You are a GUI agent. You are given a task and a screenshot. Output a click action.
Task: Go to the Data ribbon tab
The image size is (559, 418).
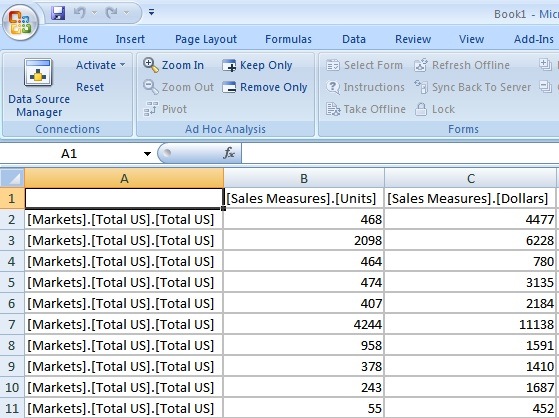click(354, 39)
